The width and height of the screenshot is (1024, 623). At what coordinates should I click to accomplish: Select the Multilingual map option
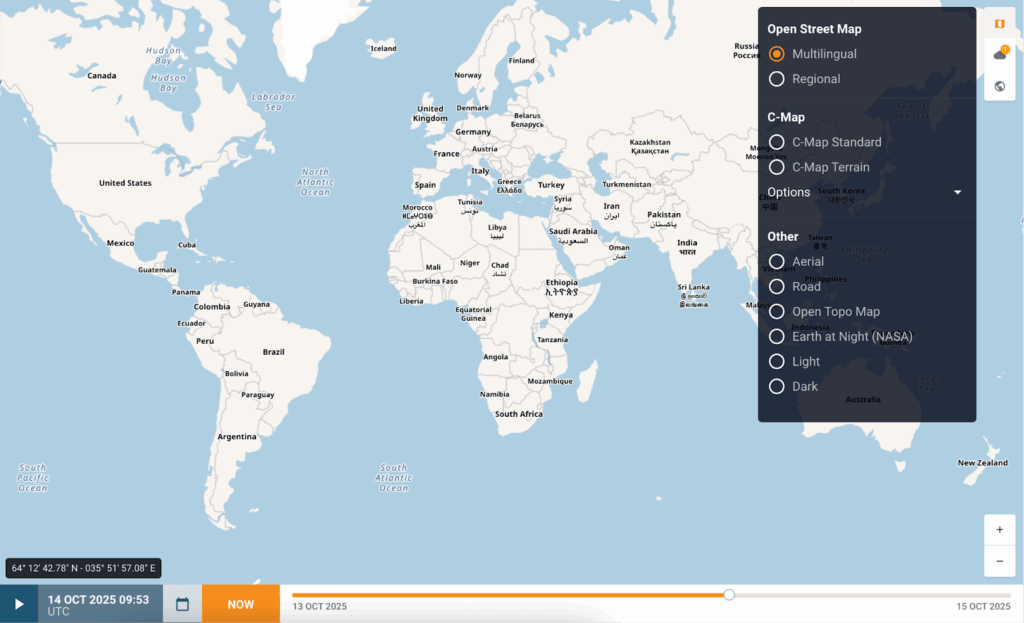[x=777, y=54]
